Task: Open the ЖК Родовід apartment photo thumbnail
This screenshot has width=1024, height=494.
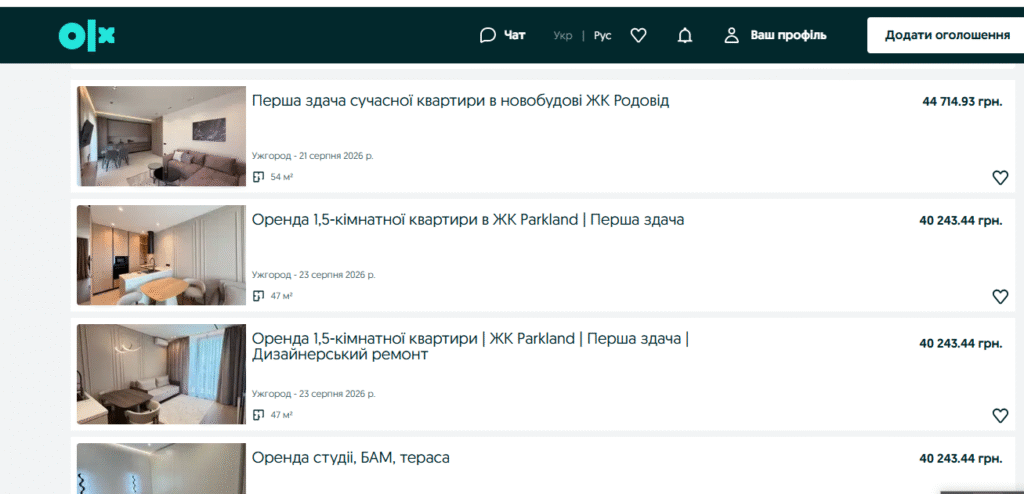Action: [x=161, y=136]
